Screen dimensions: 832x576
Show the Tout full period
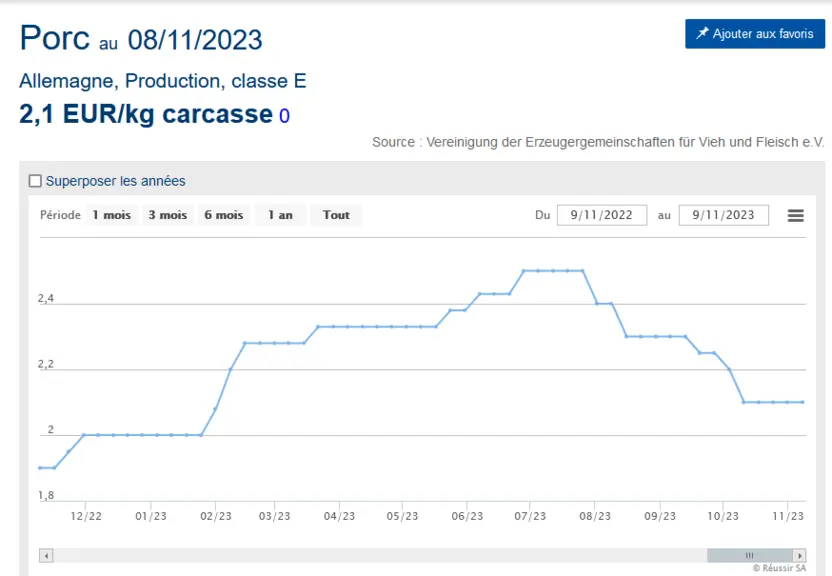point(336,215)
